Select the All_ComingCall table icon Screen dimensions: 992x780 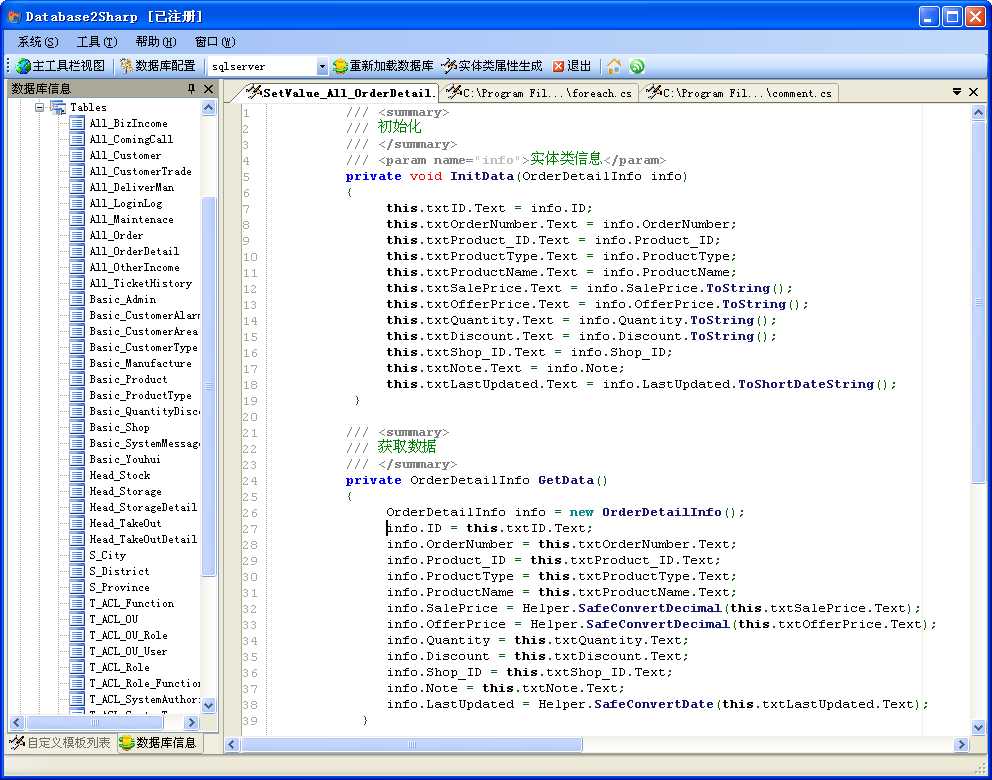[x=77, y=139]
